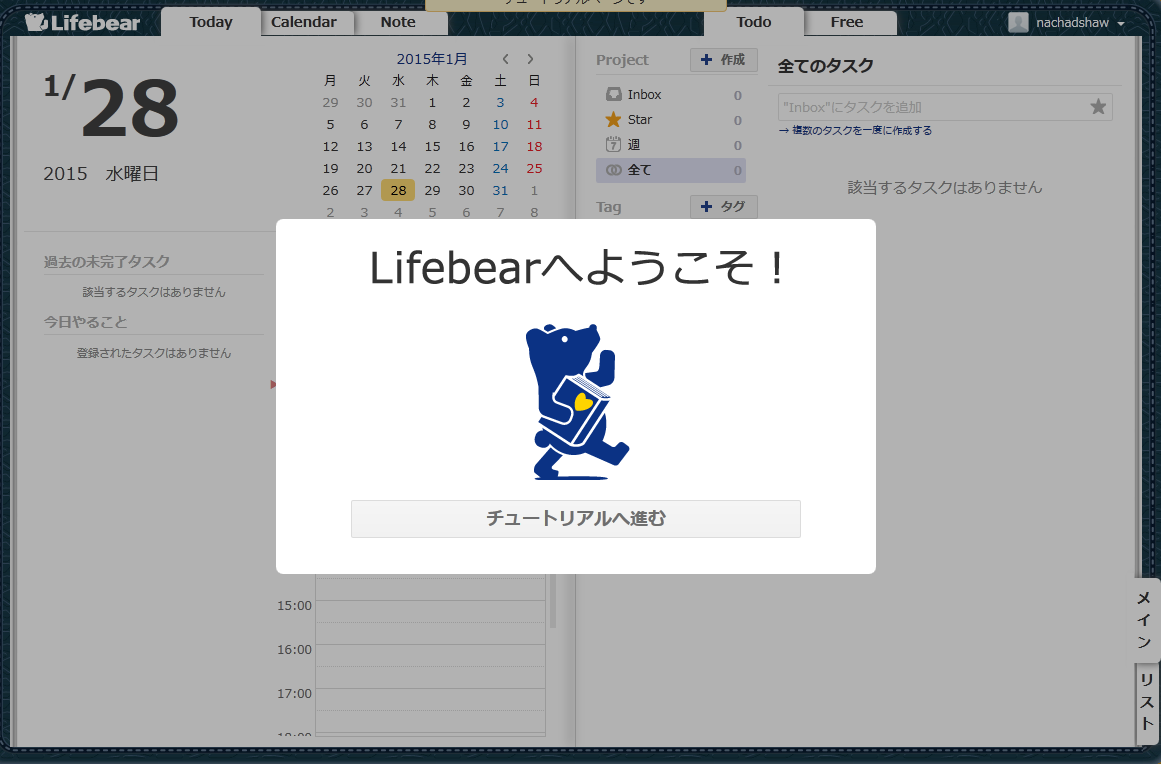Select January 28 in mini calendar
Viewport: 1161px width, 764px height.
[398, 190]
